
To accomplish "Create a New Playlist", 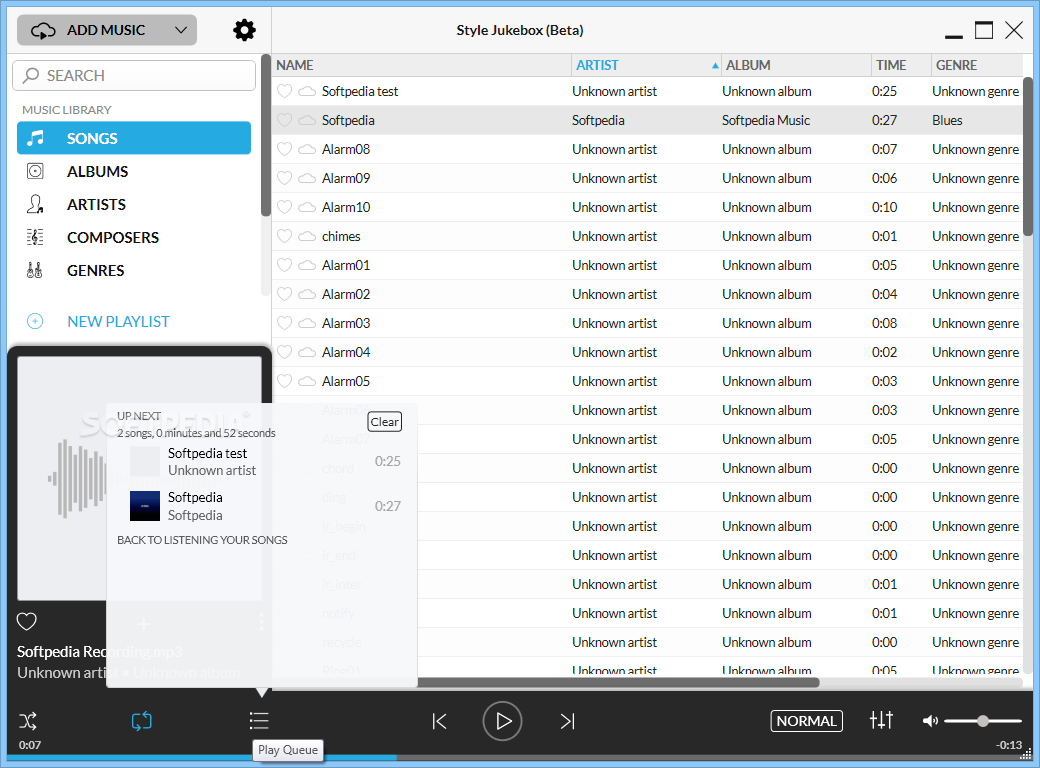I will coord(118,322).
